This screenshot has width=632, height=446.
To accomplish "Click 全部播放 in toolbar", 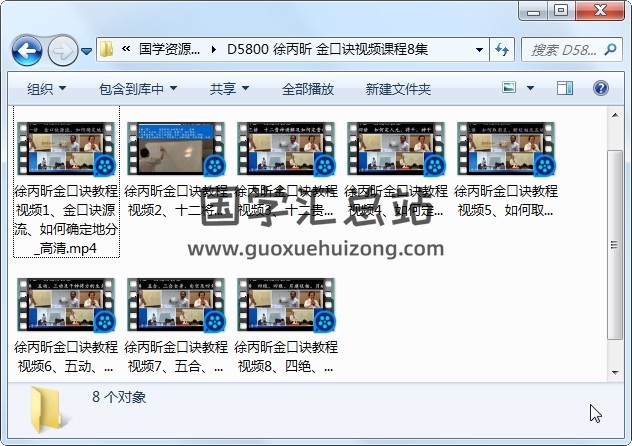I will (308, 89).
